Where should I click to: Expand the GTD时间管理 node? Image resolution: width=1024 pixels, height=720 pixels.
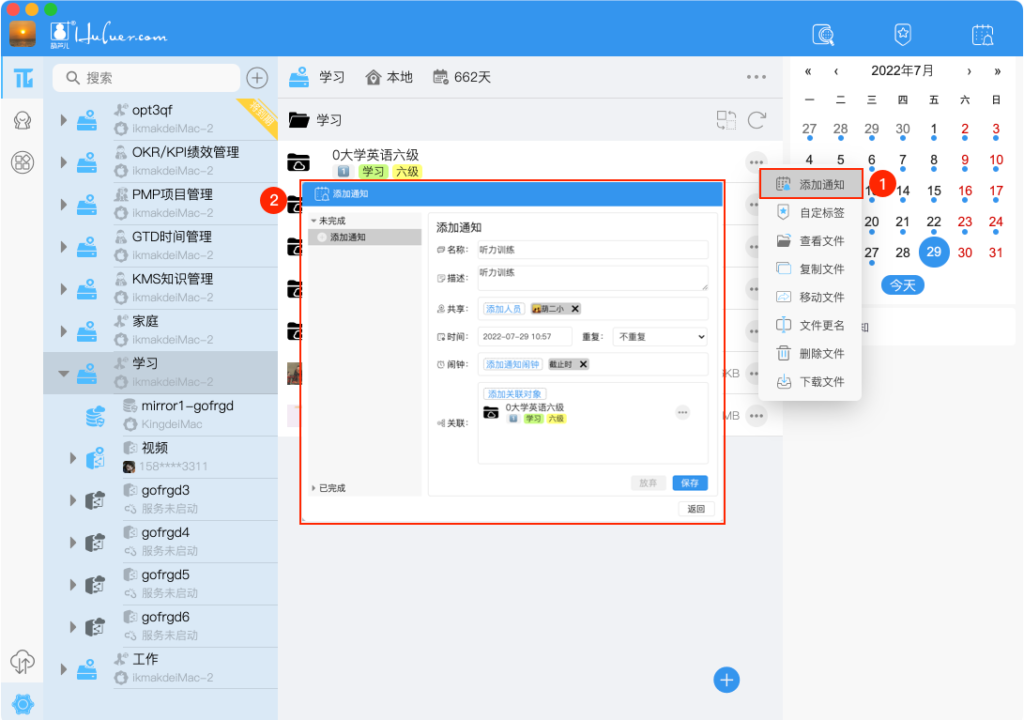(63, 246)
